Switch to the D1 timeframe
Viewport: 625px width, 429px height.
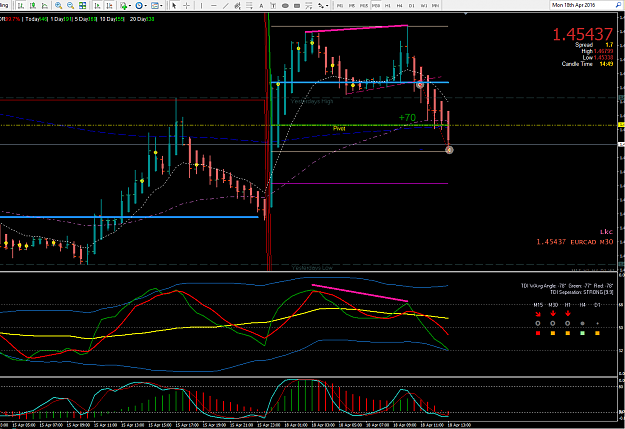coord(412,6)
